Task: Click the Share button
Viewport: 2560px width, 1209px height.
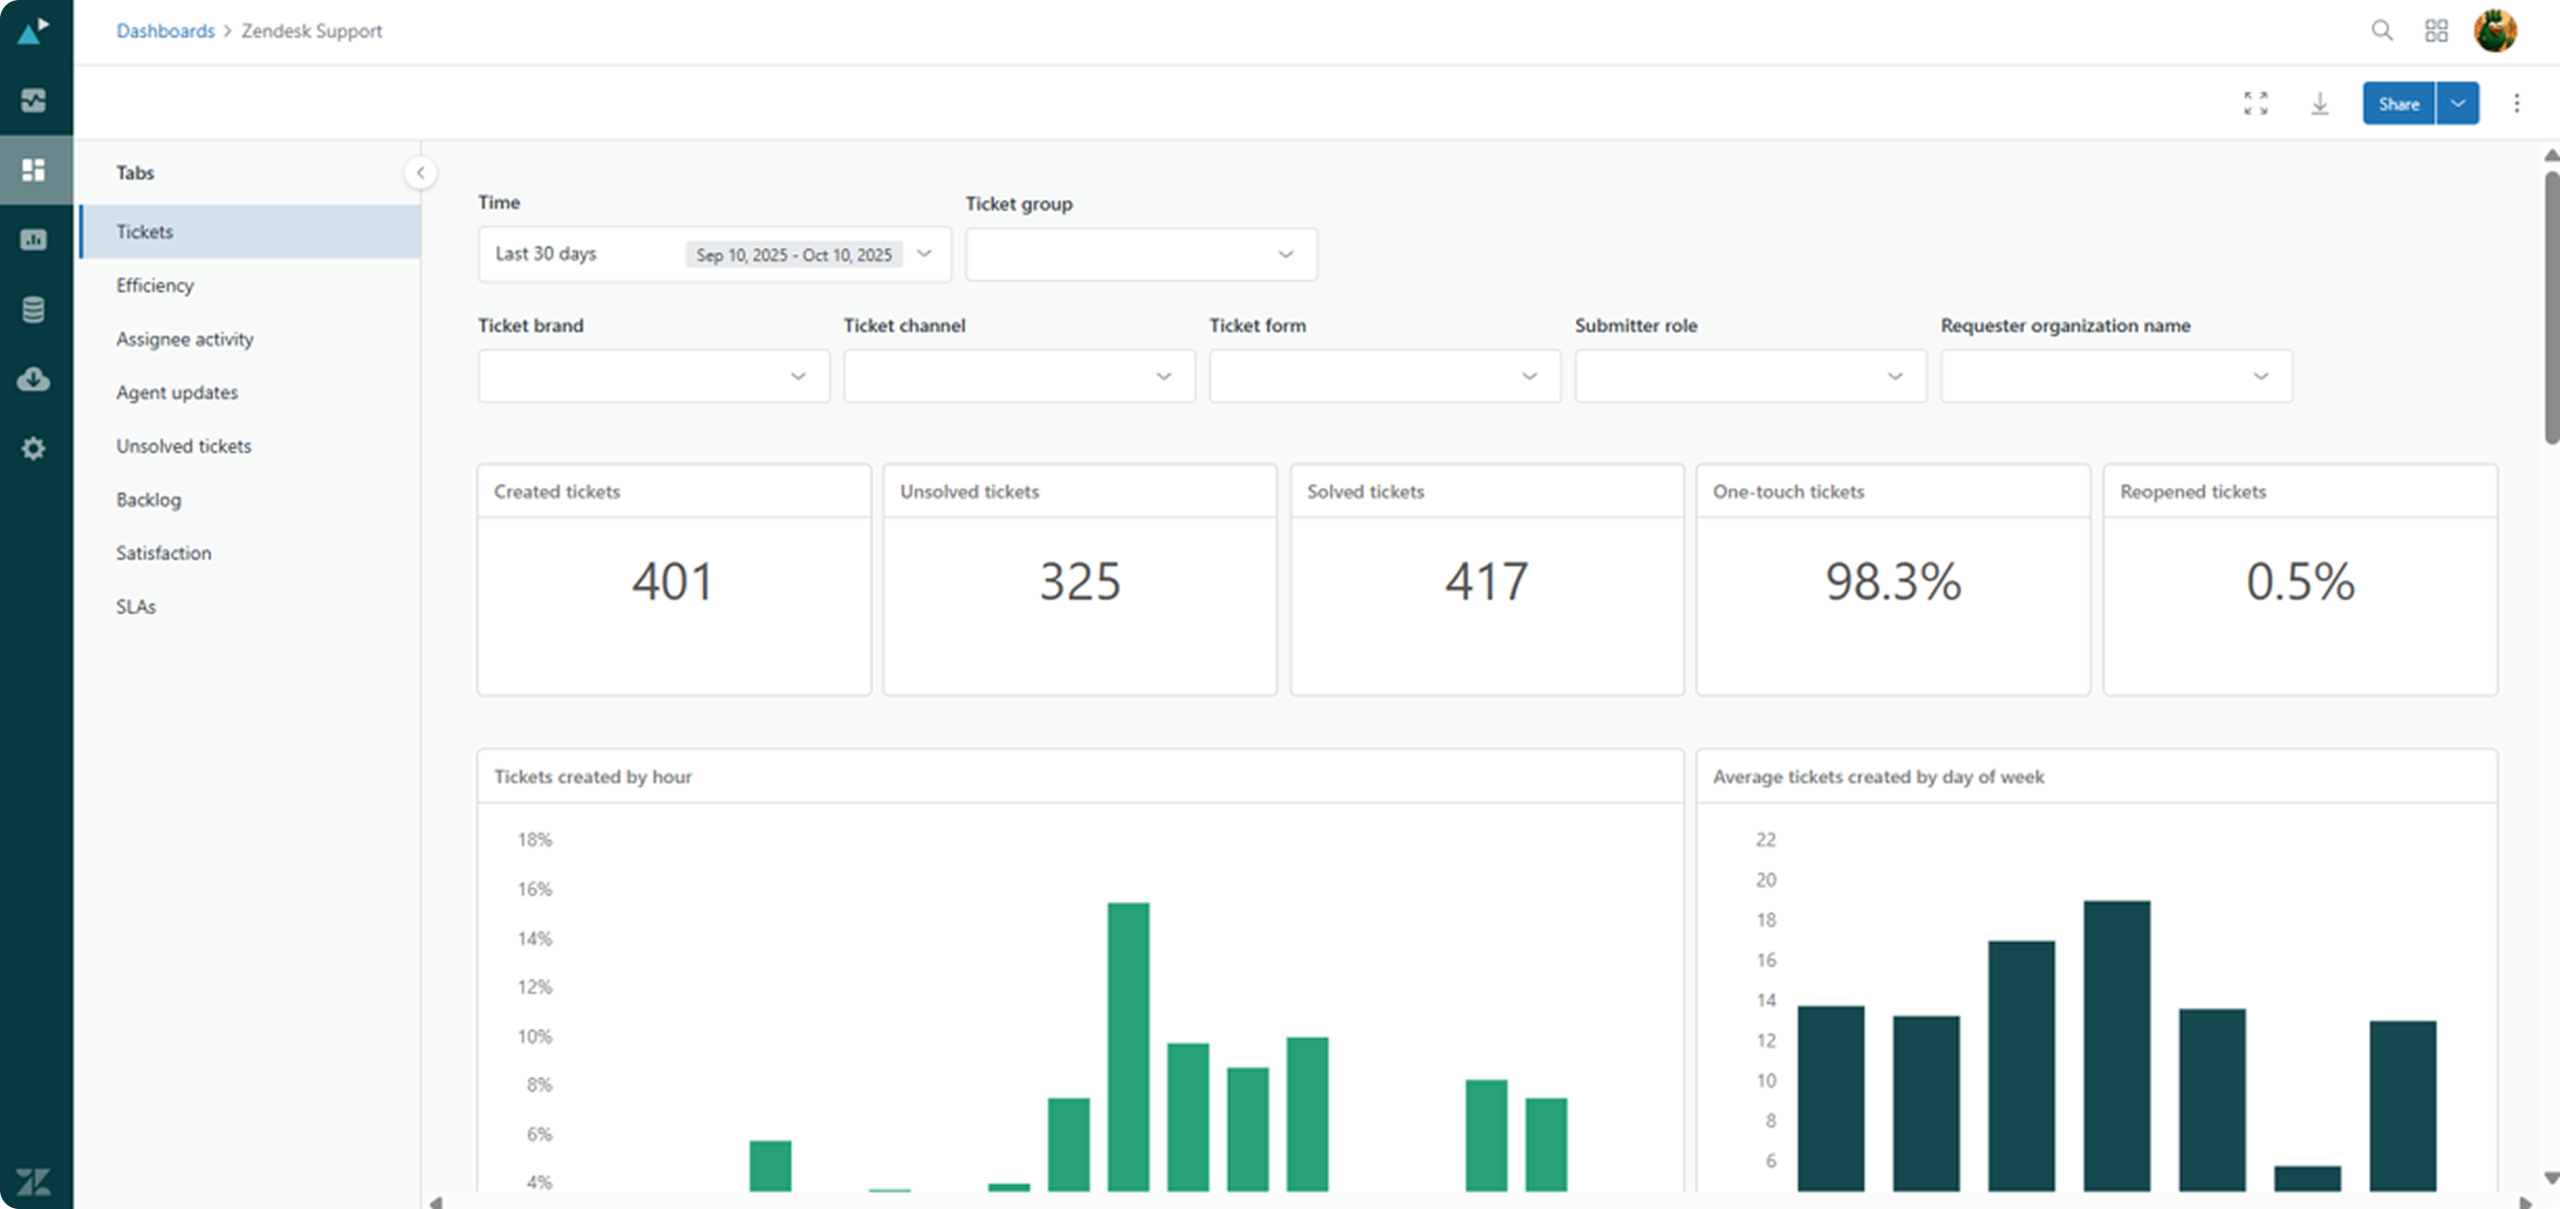Action: [2398, 103]
